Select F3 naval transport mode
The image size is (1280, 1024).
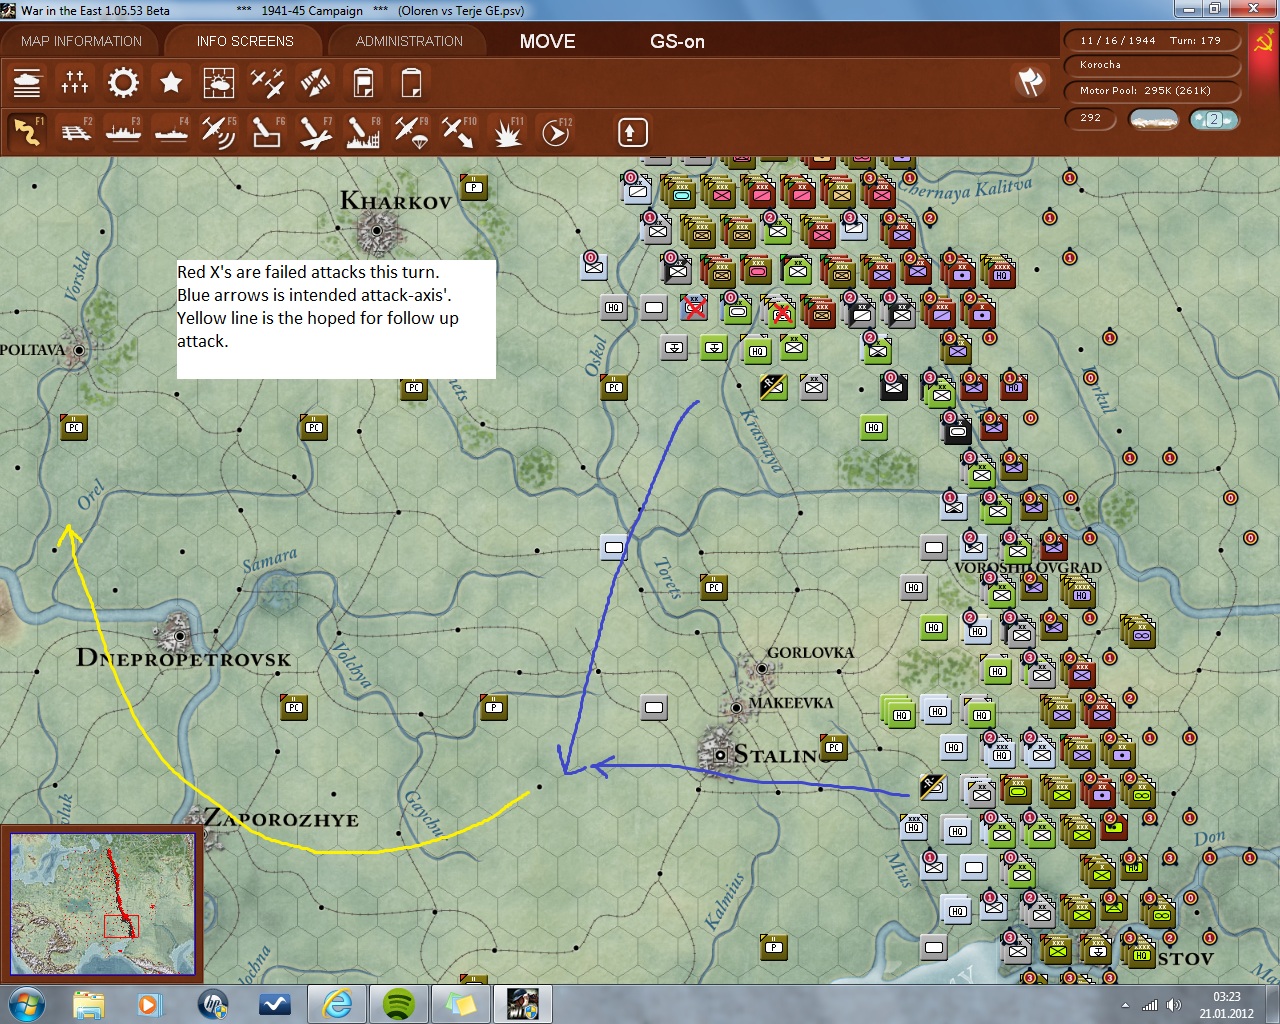[x=123, y=132]
